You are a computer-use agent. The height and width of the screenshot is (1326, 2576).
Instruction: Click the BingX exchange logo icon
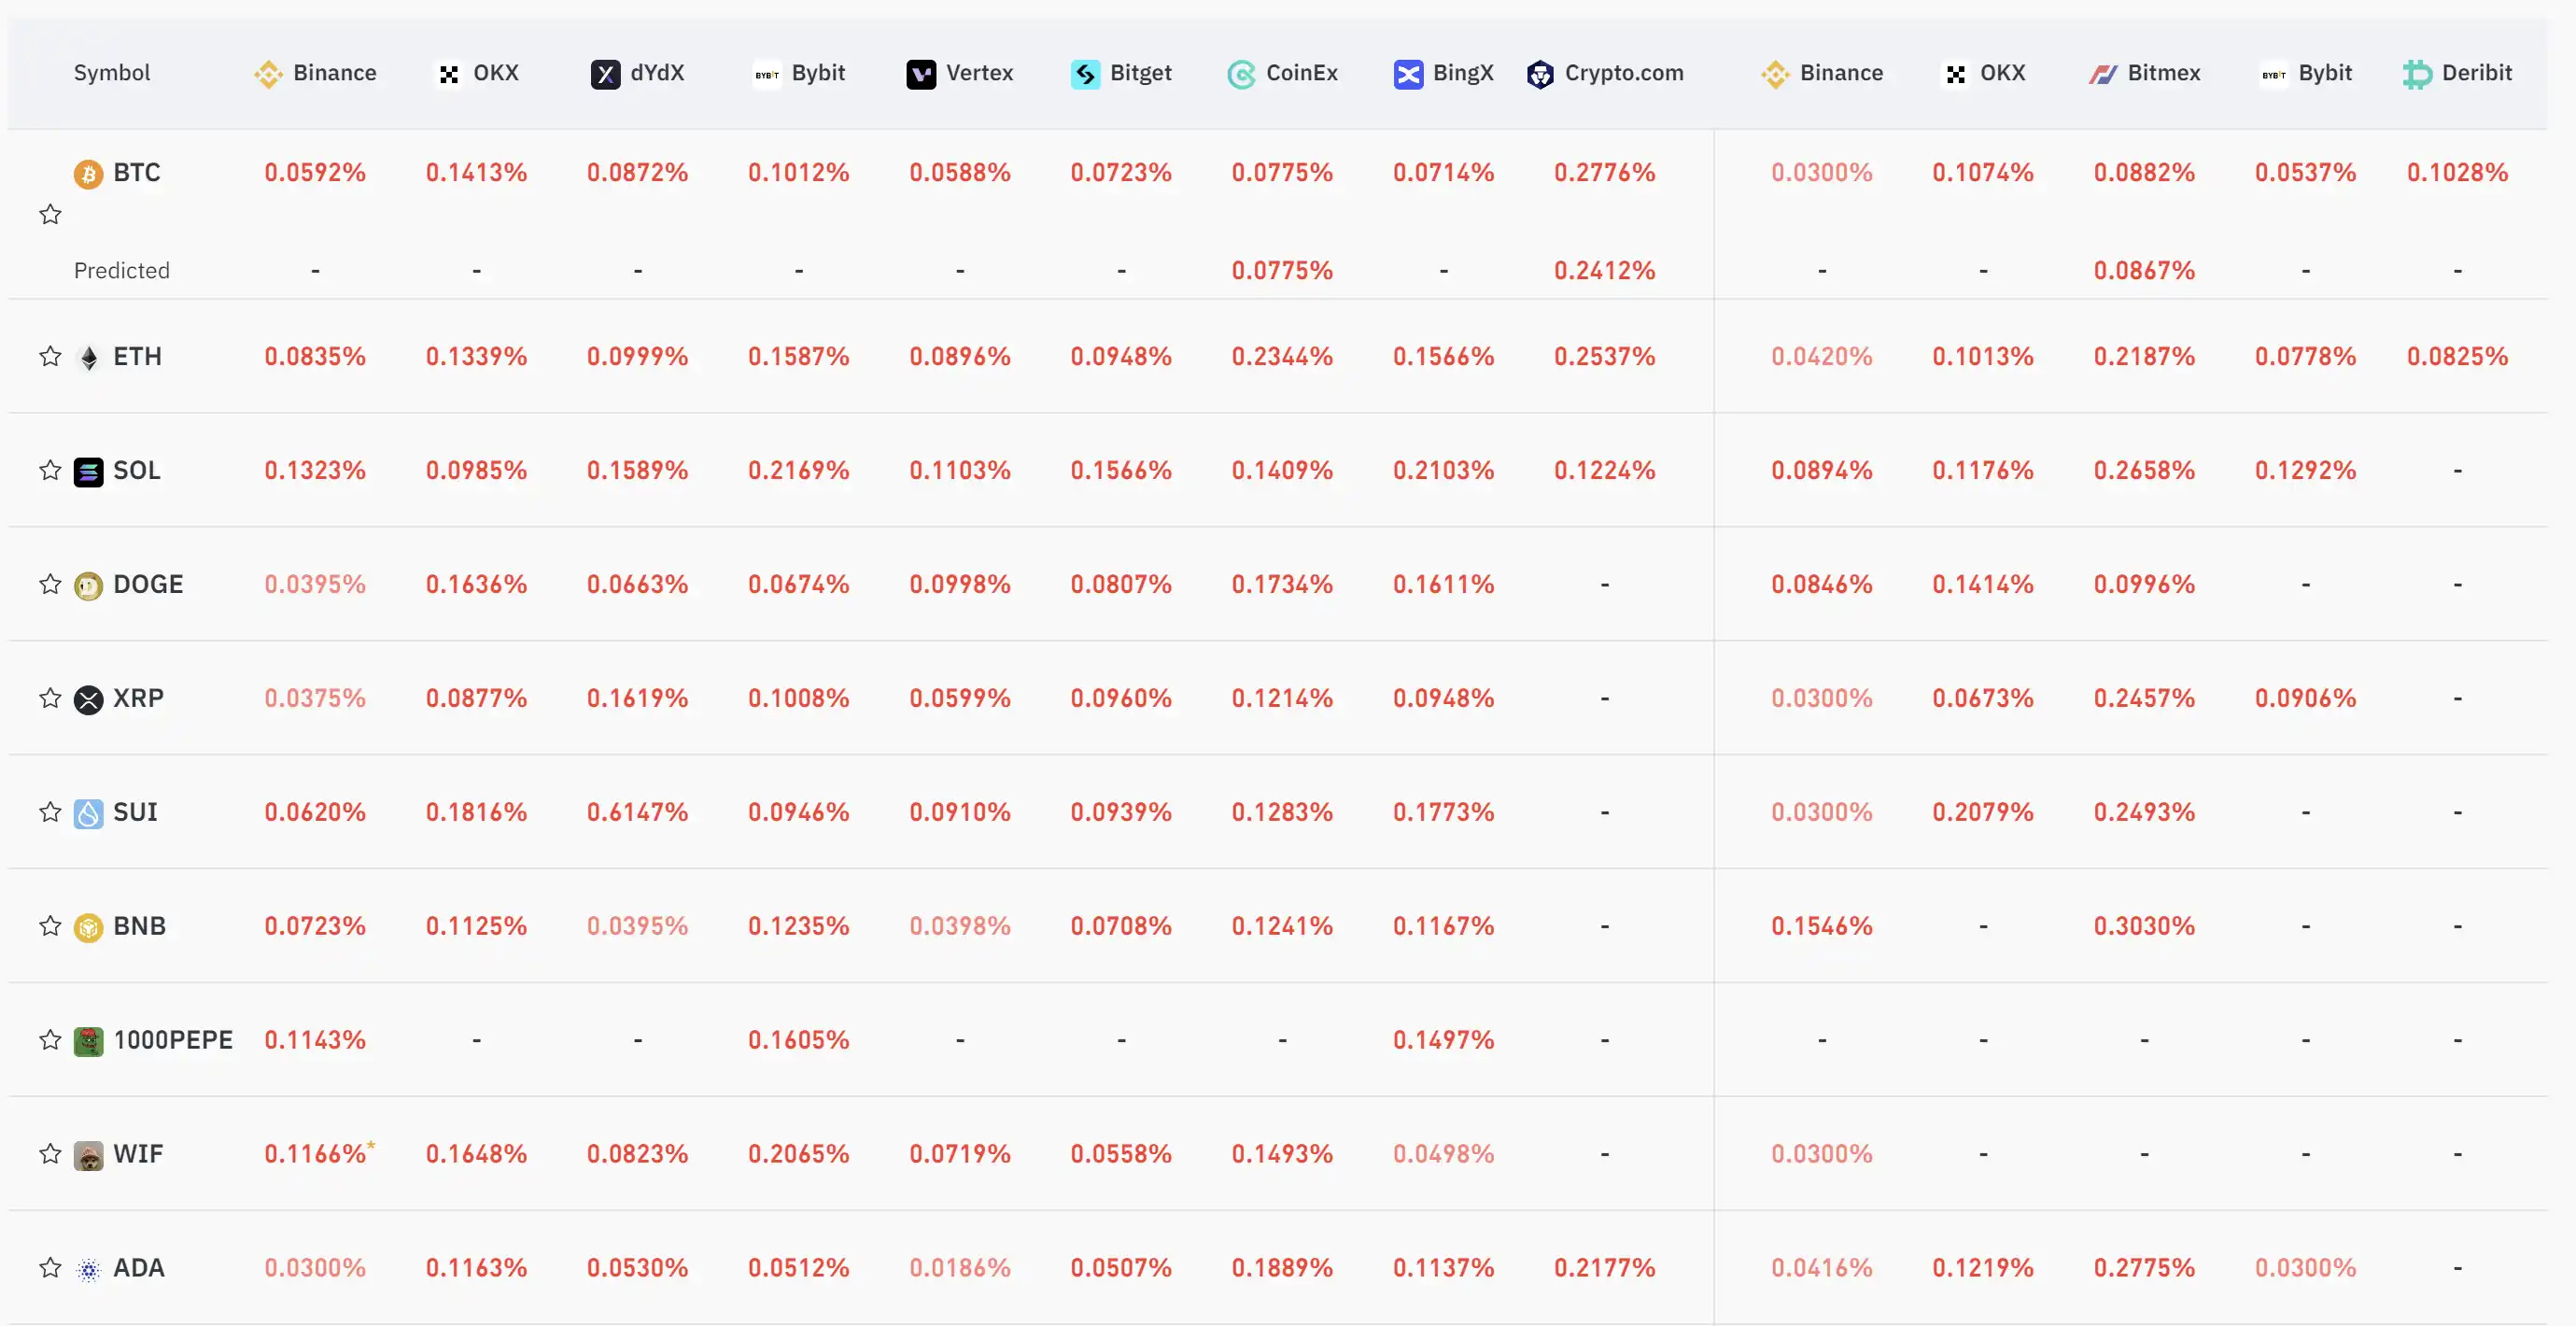point(1408,74)
